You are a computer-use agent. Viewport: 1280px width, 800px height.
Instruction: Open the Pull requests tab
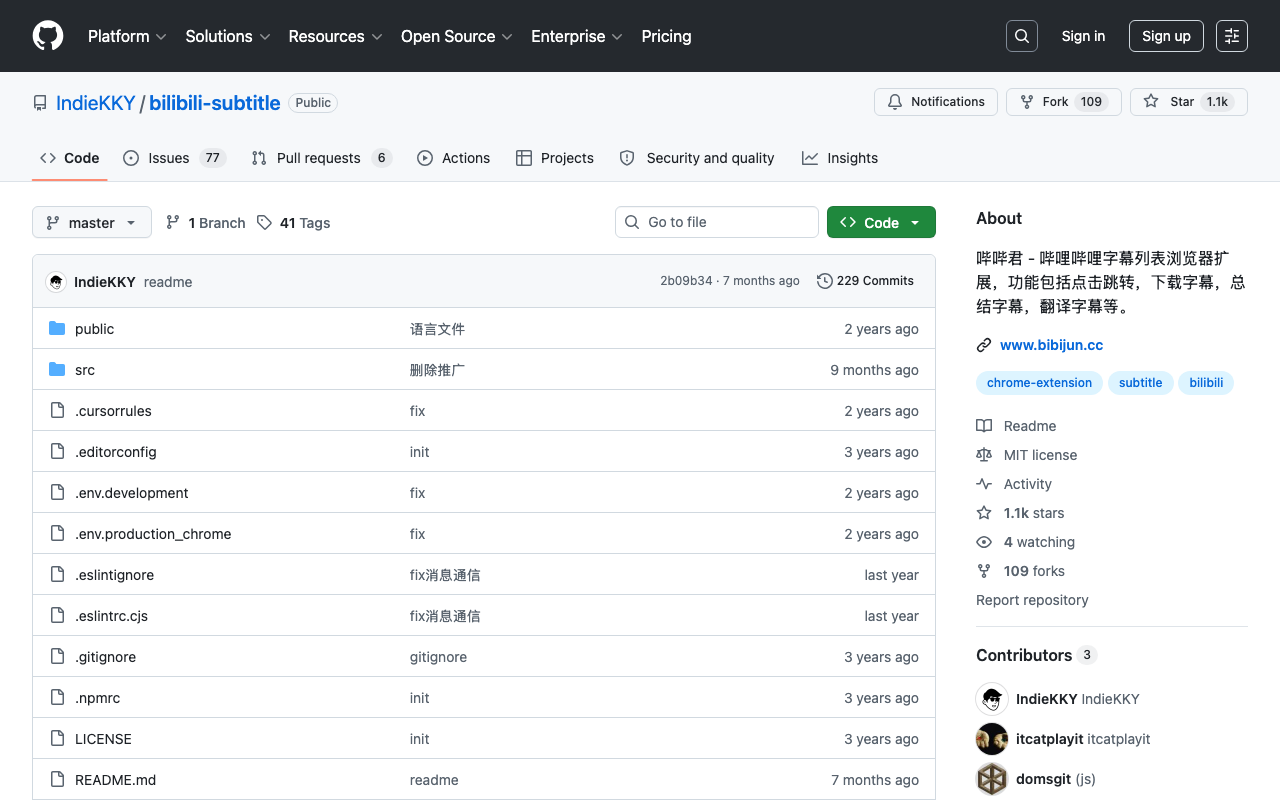point(322,158)
